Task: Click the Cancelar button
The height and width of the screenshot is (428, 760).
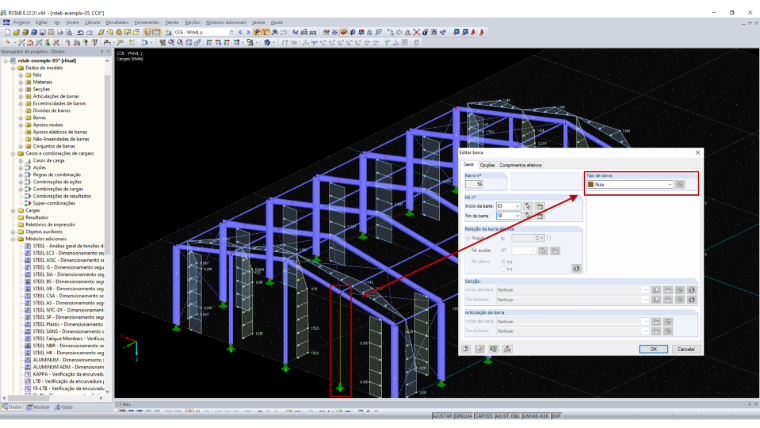Action: coord(686,349)
